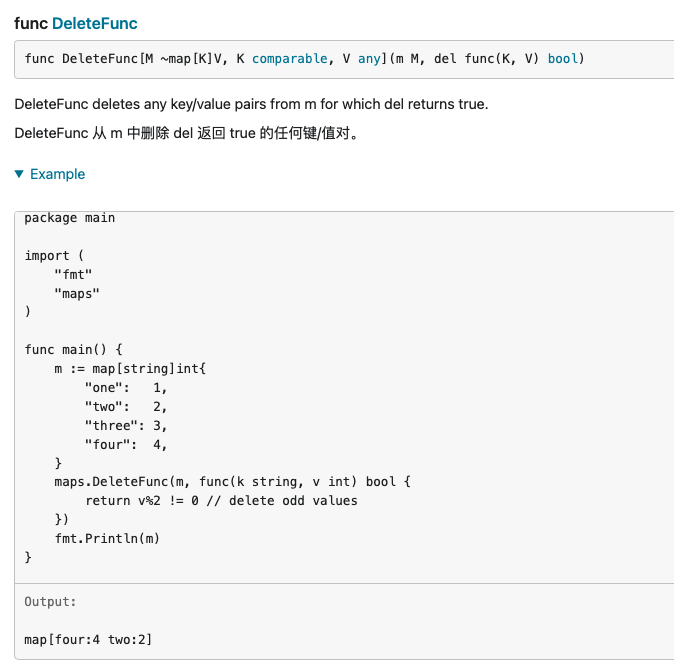Open the bool return type link
The width and height of the screenshot is (674, 661).
[562, 59]
